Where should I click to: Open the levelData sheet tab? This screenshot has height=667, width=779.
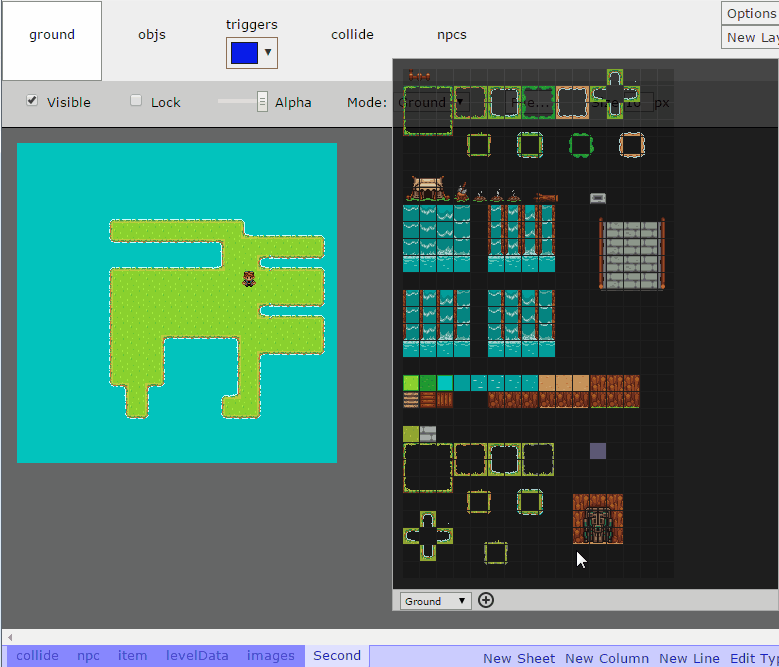[x=197, y=656]
